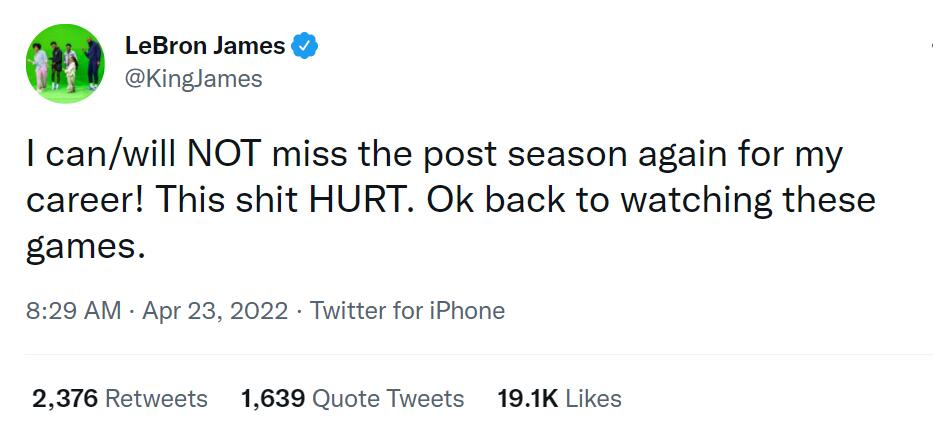
Task: Click the 8:29 AM timestamp
Action: tap(74, 311)
